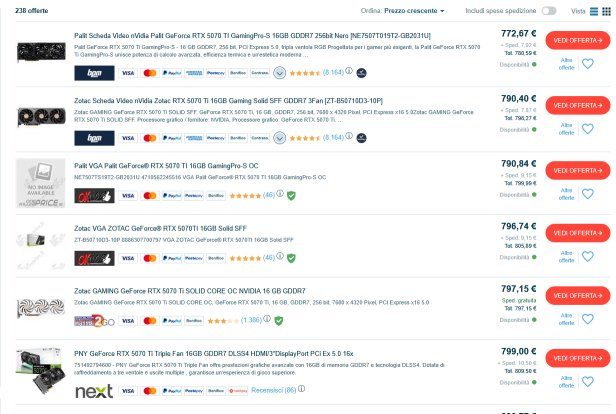Open (8.164) reviews on Palit 772,67 € row
Screen dimensions: 616x414
(333, 73)
